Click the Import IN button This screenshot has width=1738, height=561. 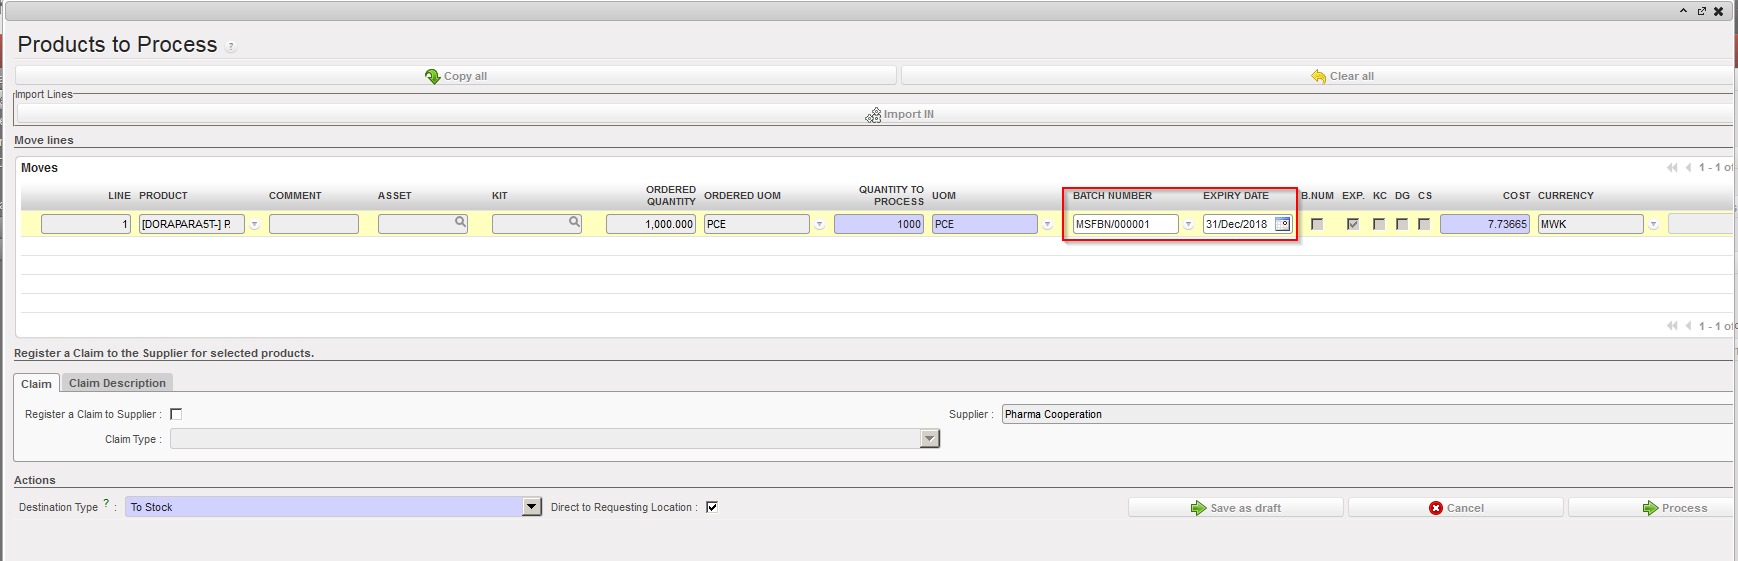pyautogui.click(x=874, y=114)
